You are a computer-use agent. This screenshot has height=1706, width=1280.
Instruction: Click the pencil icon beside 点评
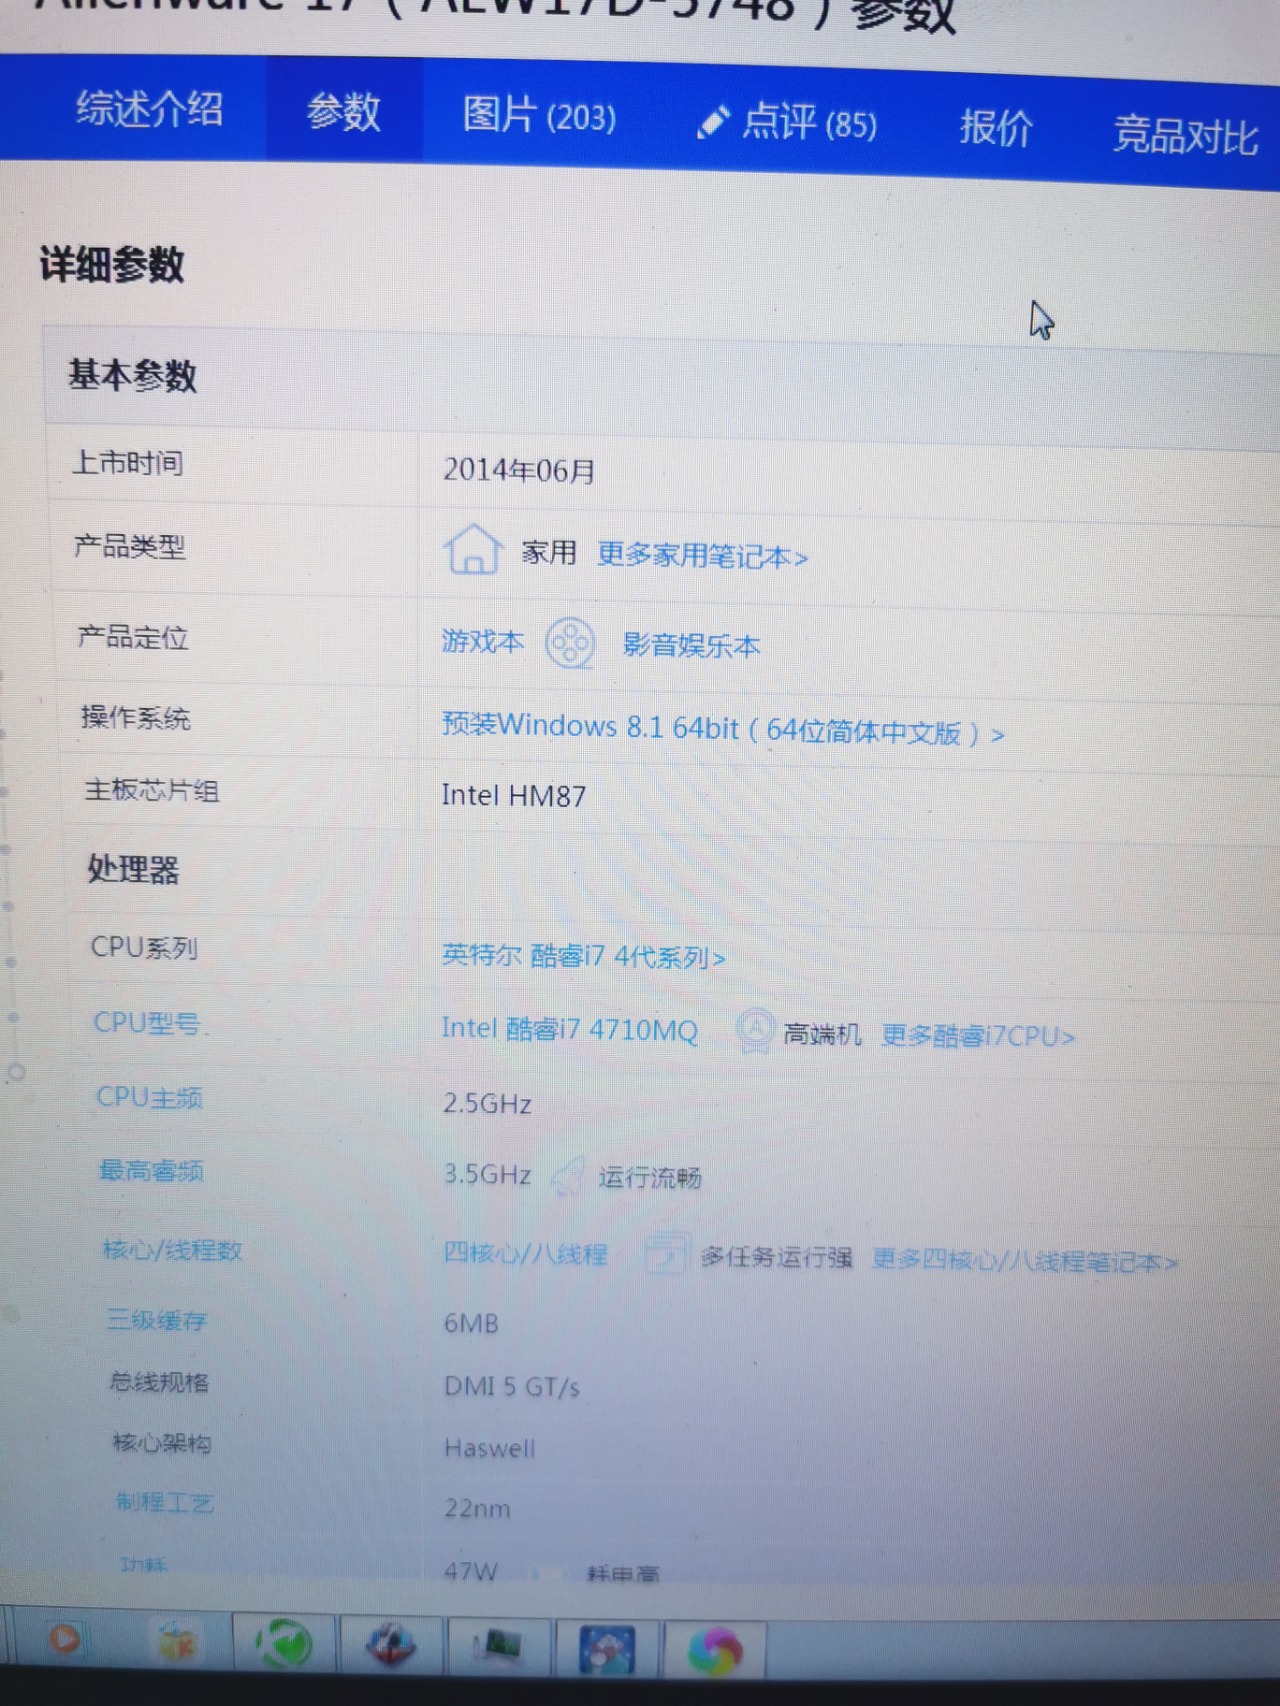(714, 121)
